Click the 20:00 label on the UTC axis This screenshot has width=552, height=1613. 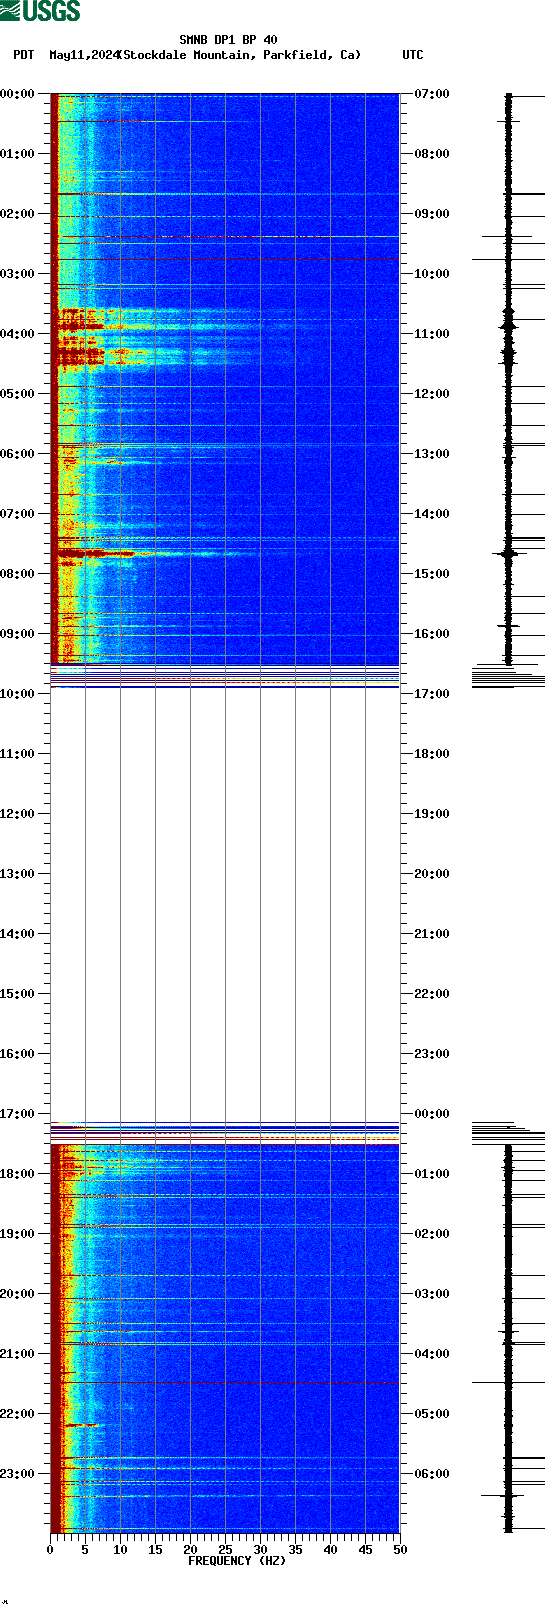point(432,874)
